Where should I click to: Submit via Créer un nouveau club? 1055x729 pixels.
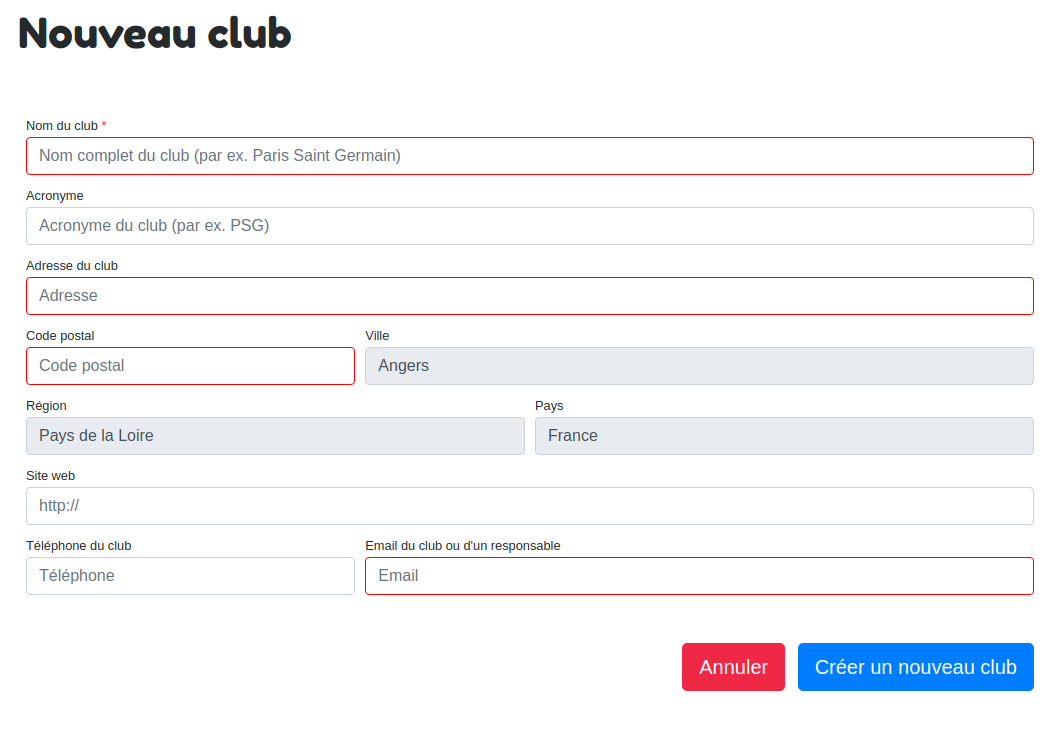[x=916, y=667]
